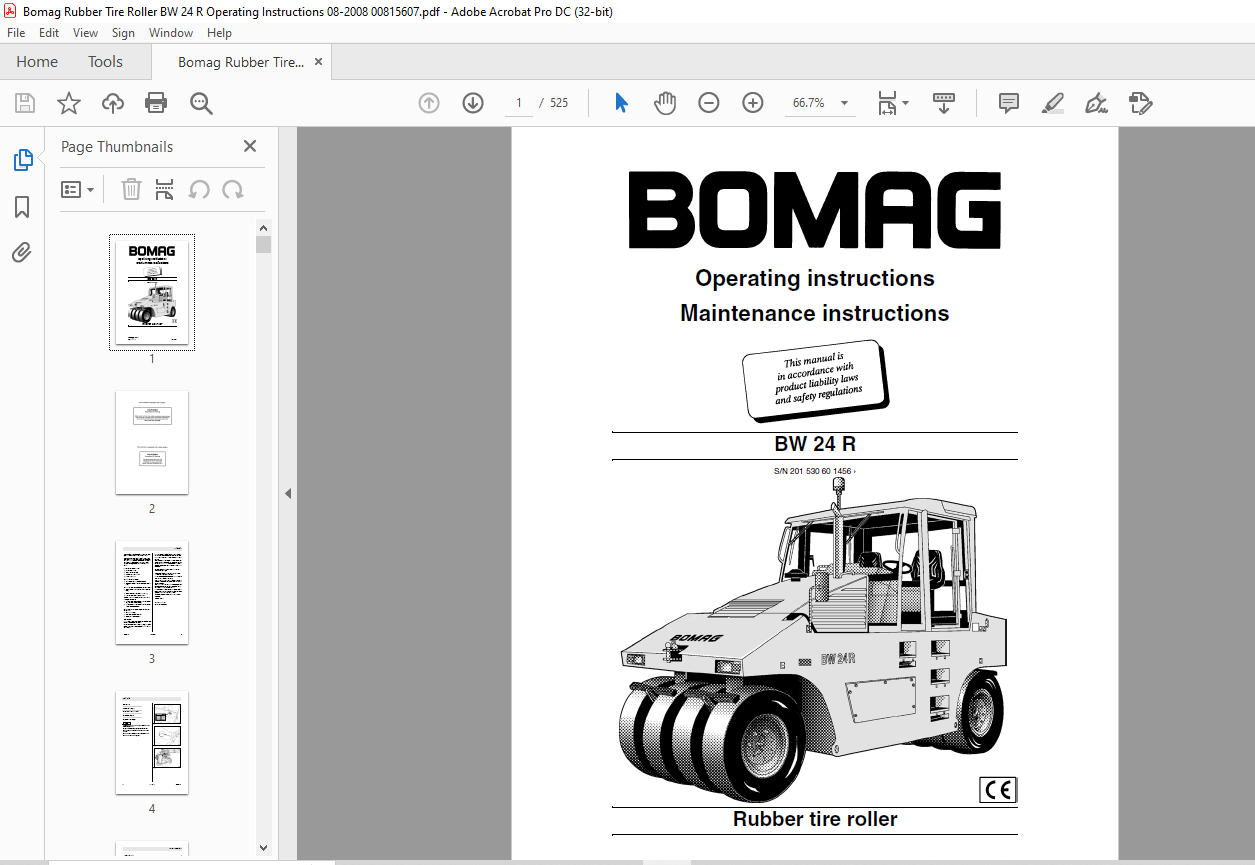Select page 1 thumbnail

coord(152,293)
